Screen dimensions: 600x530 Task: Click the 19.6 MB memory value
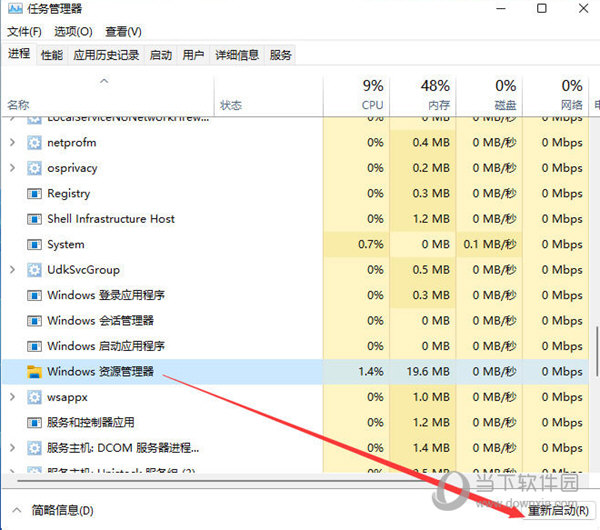(428, 372)
